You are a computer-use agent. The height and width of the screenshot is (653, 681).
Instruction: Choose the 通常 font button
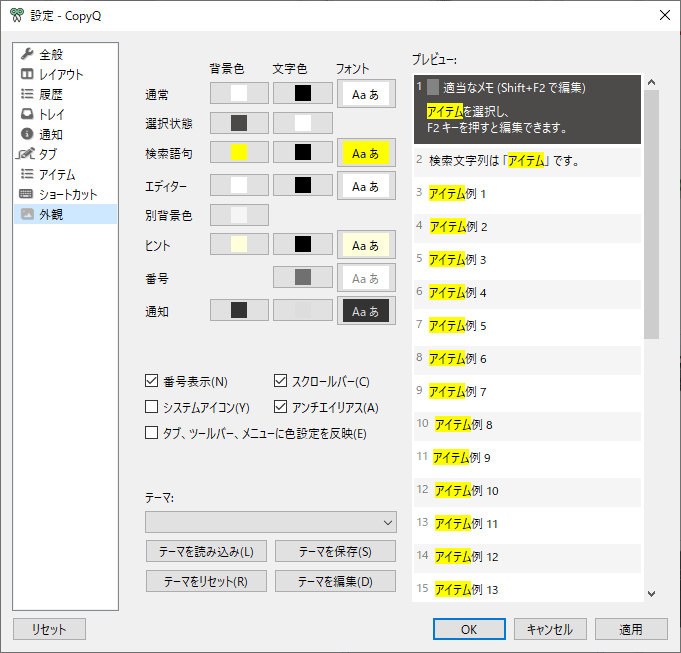click(366, 93)
